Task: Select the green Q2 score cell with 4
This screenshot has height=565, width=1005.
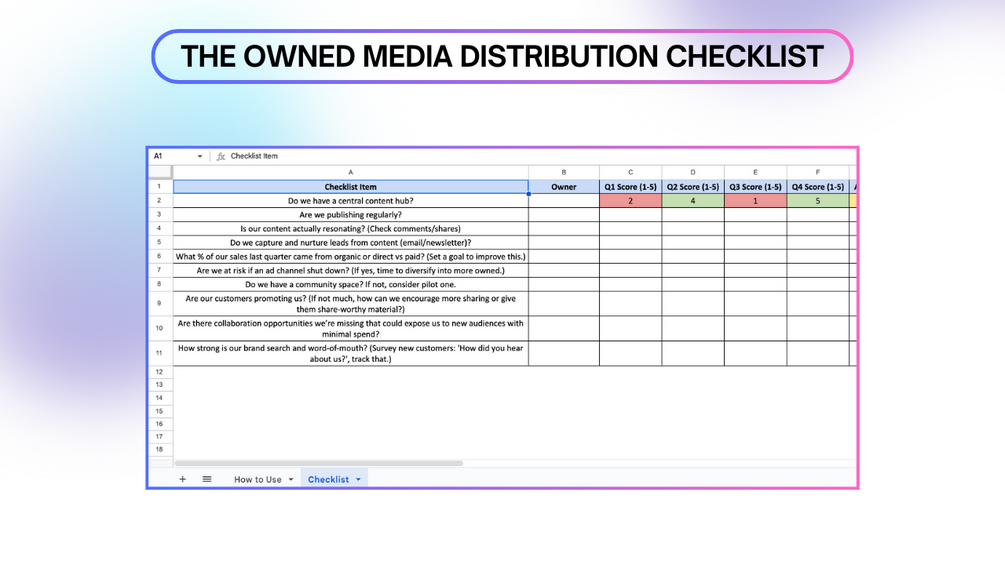Action: pyautogui.click(x=693, y=201)
